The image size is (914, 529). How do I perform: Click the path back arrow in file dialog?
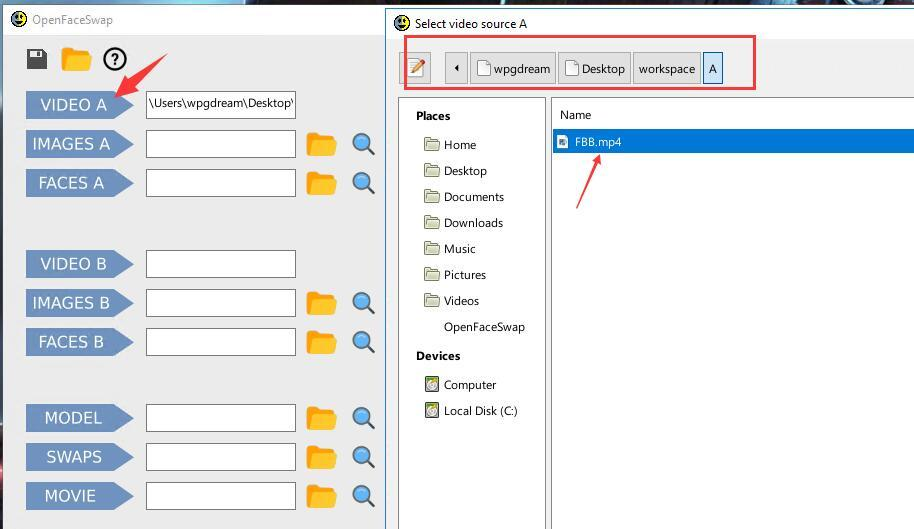pos(456,68)
